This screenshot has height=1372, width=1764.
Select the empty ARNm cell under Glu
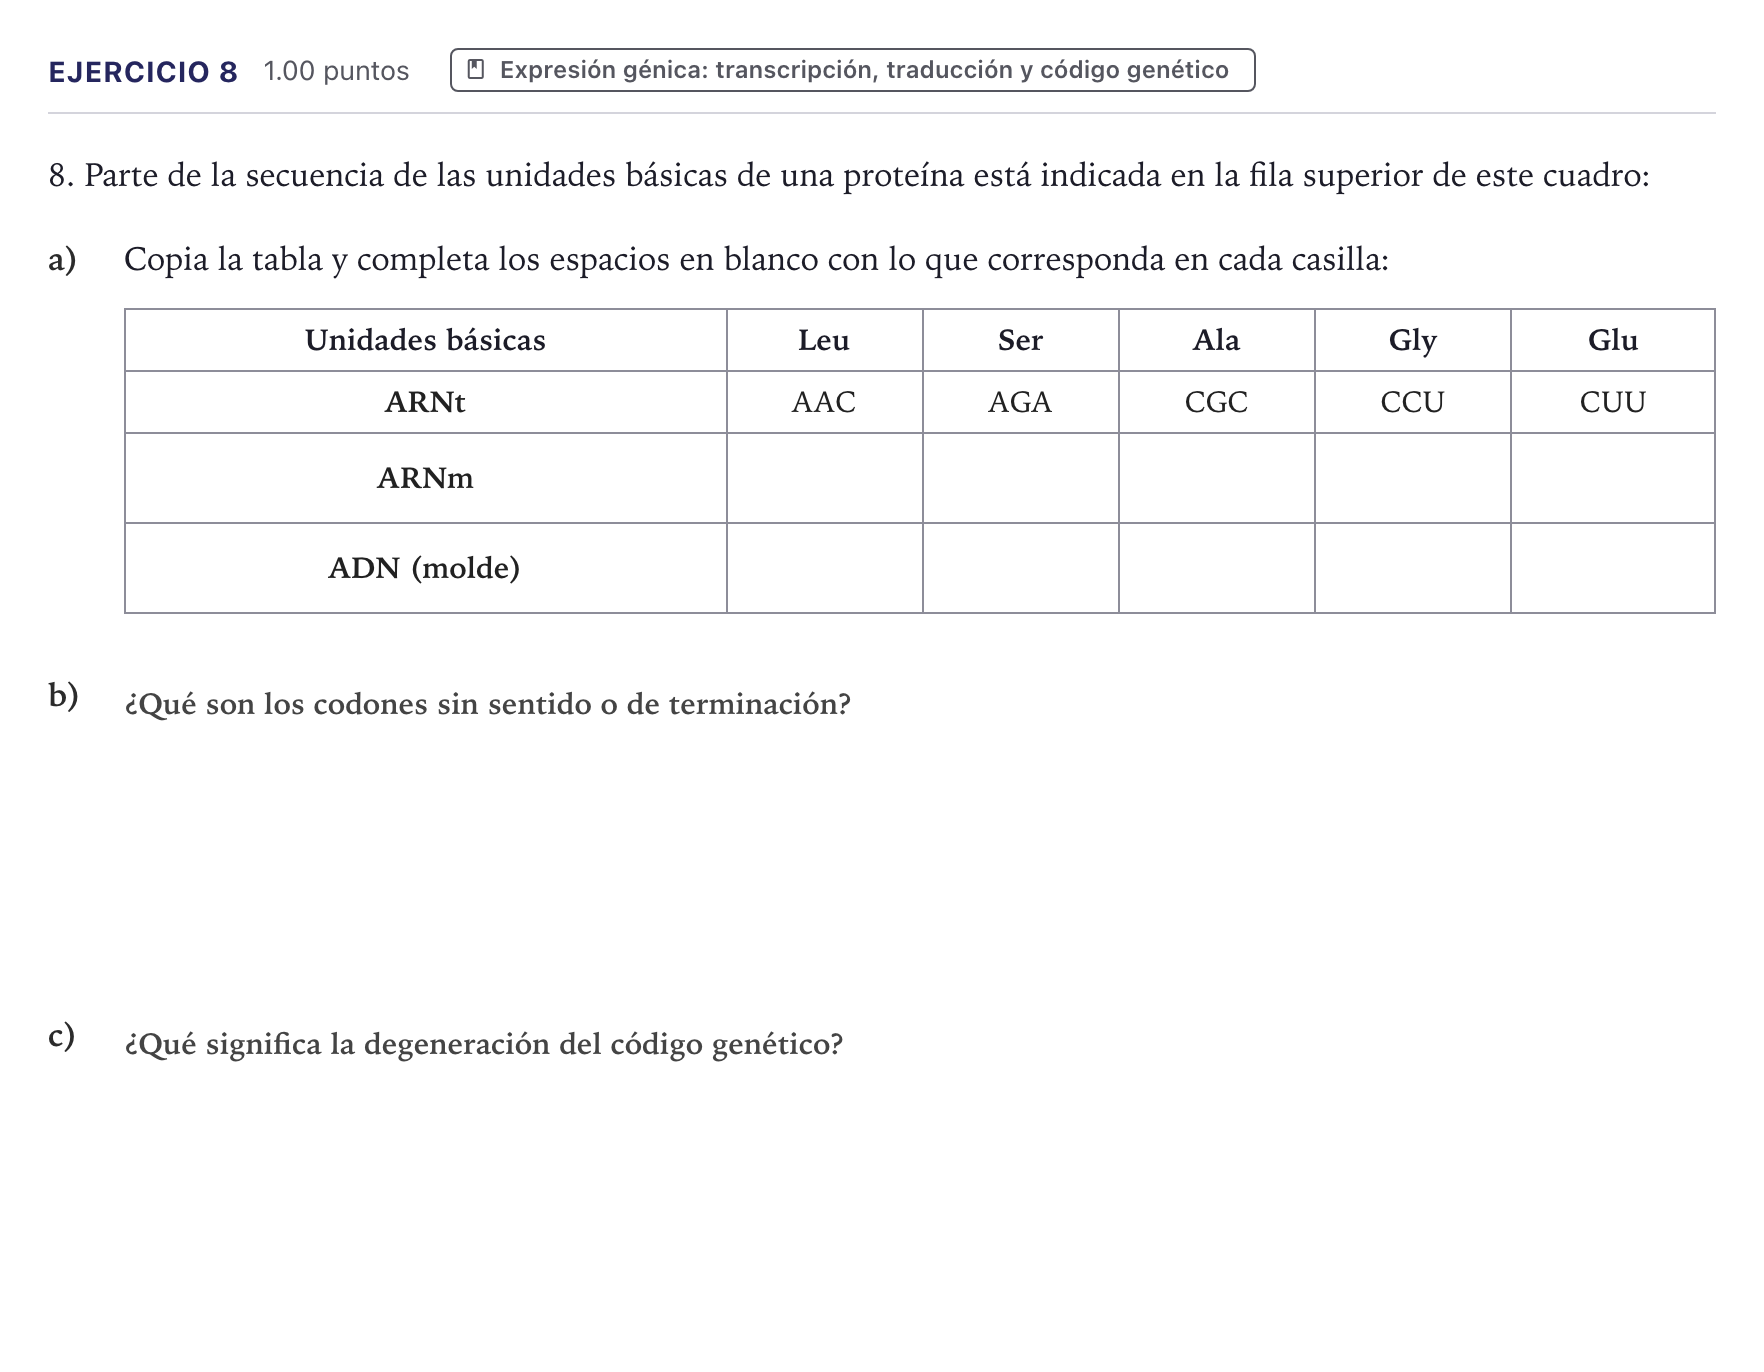[1612, 478]
